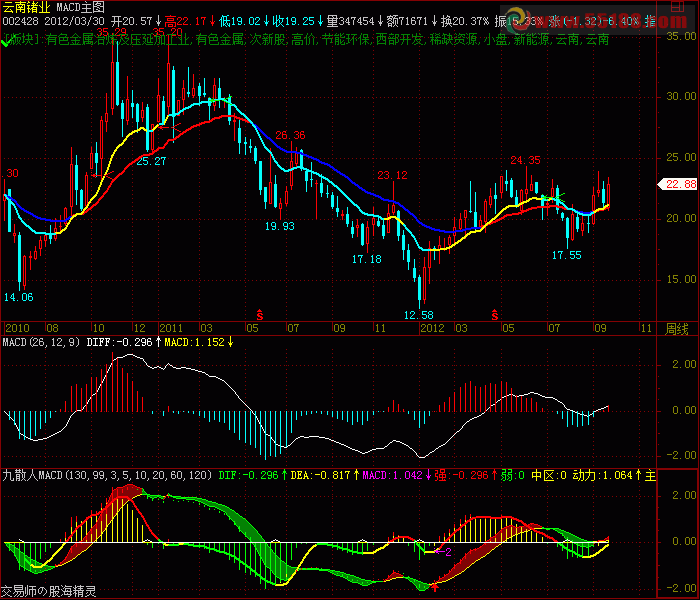Click the 26.36 peak price label
The image size is (700, 600).
(290, 135)
